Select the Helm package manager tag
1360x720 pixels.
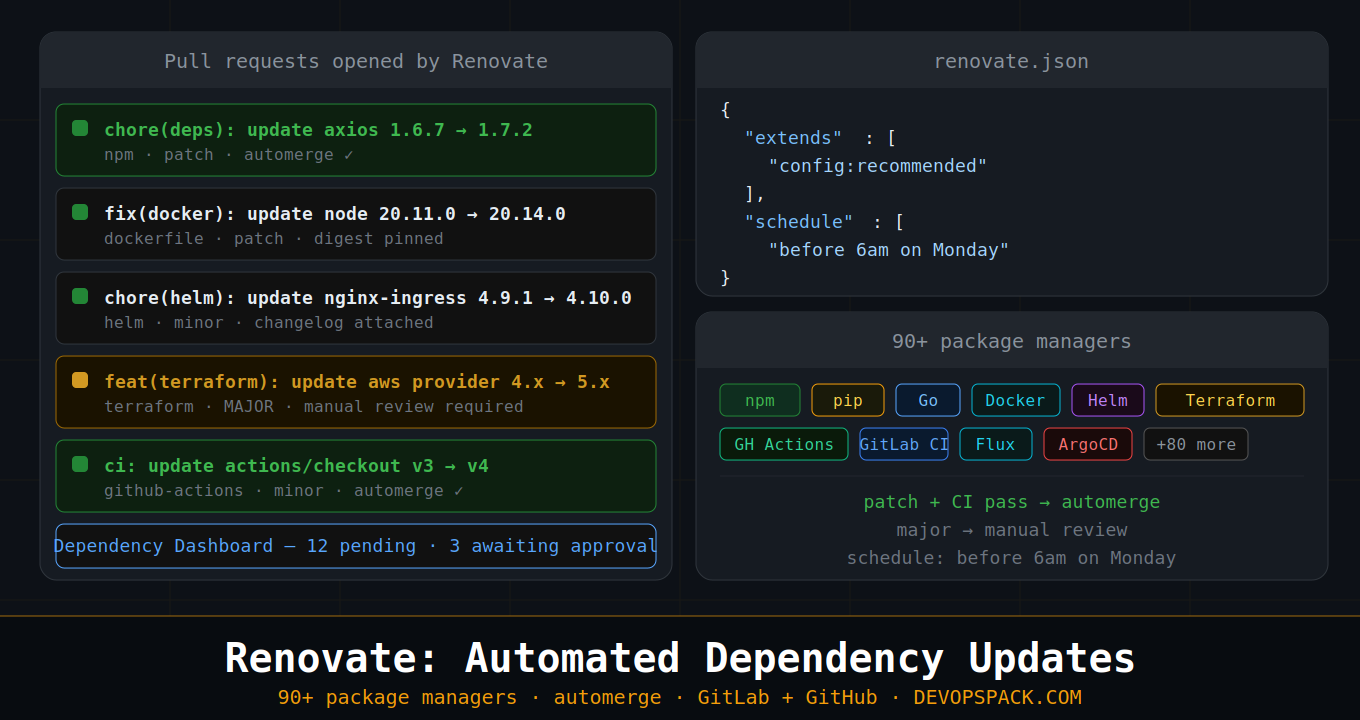1108,400
